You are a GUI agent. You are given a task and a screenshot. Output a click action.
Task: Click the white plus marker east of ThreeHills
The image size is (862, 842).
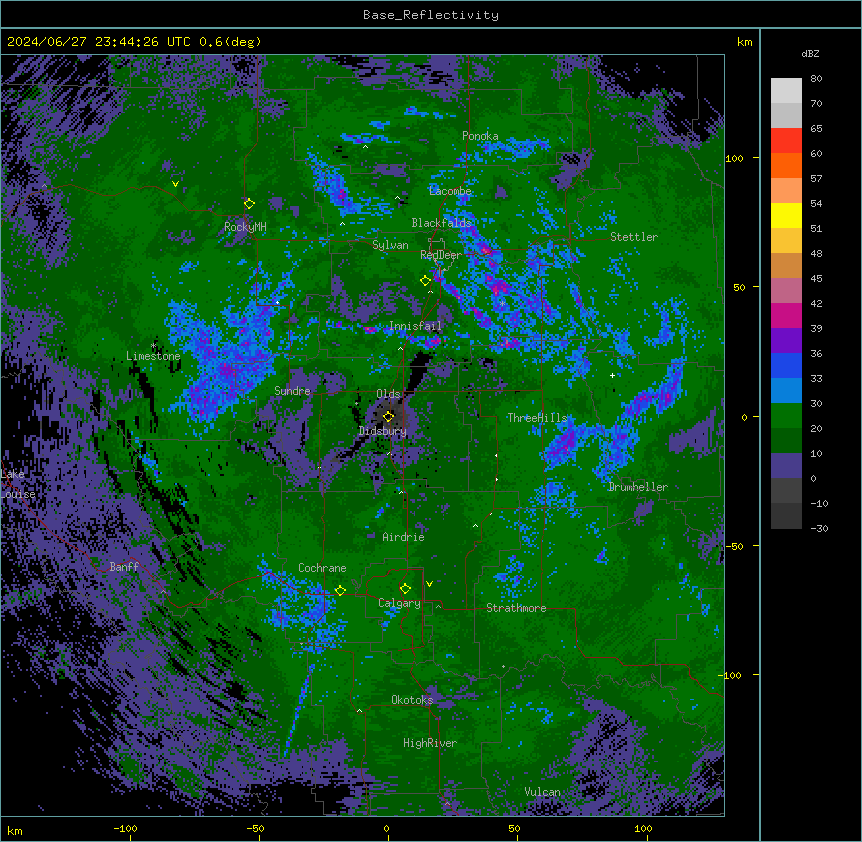(x=612, y=375)
